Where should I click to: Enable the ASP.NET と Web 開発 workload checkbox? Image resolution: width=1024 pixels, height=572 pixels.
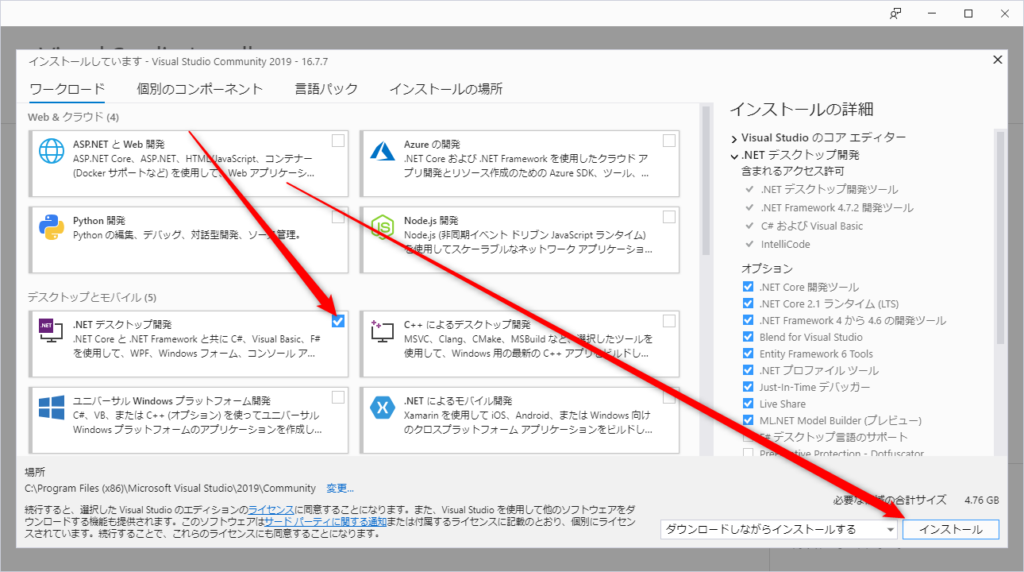pos(338,141)
